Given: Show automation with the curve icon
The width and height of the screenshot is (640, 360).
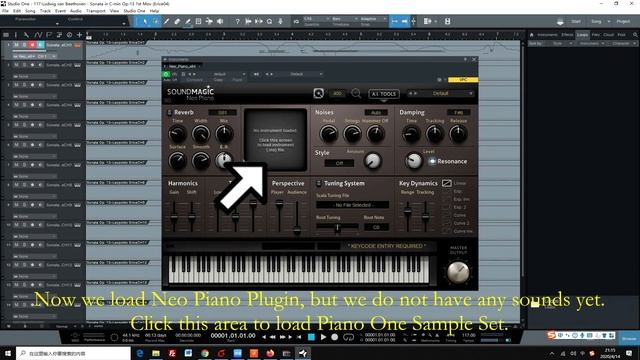Looking at the screenshot, I should [x=38, y=35].
